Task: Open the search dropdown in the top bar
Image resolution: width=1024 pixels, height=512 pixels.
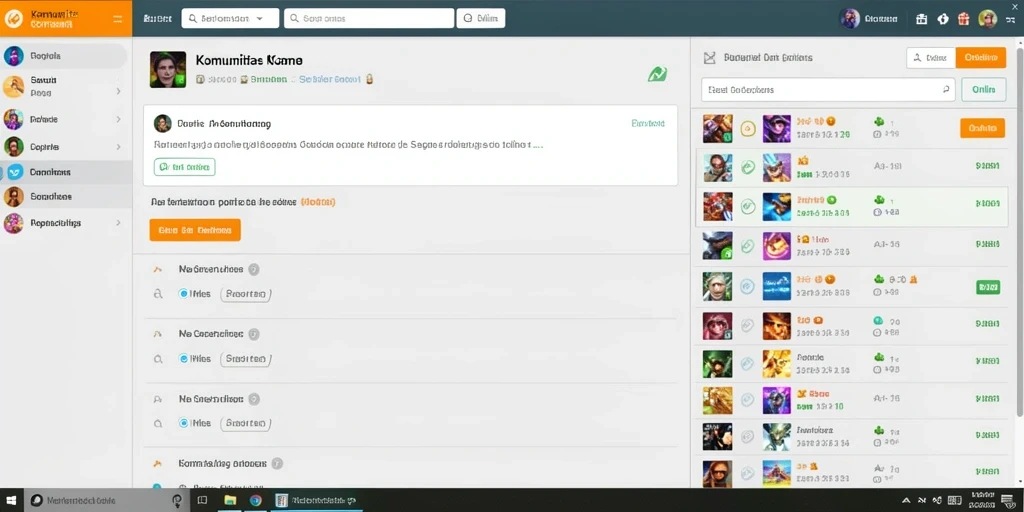Action: [230, 18]
